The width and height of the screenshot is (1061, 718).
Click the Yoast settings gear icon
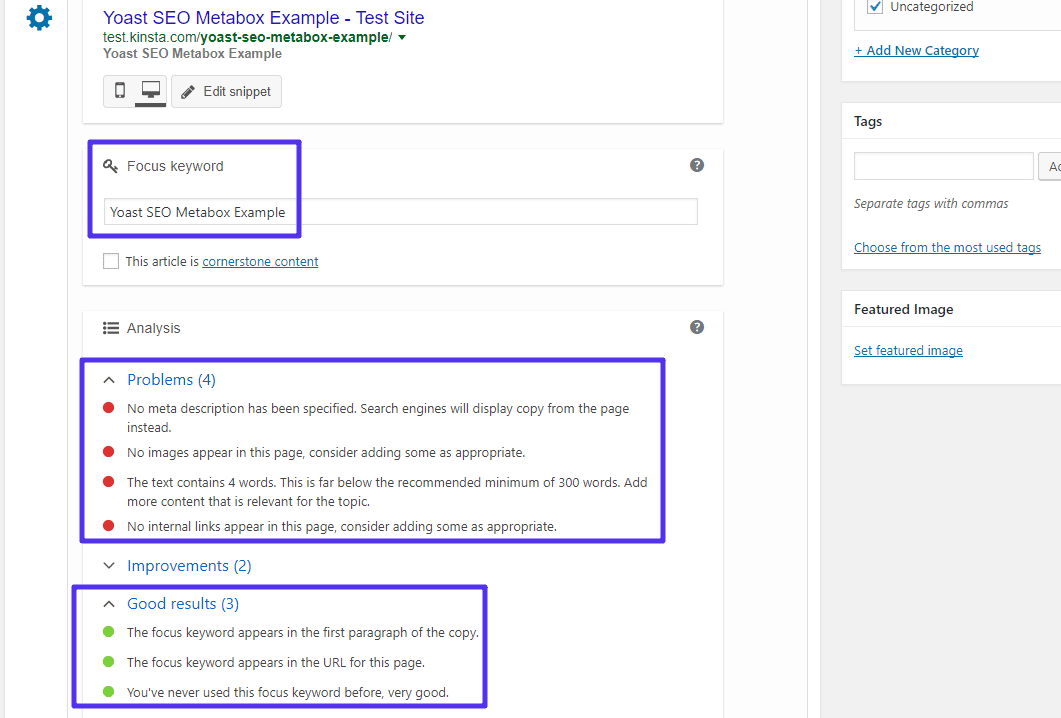39,17
